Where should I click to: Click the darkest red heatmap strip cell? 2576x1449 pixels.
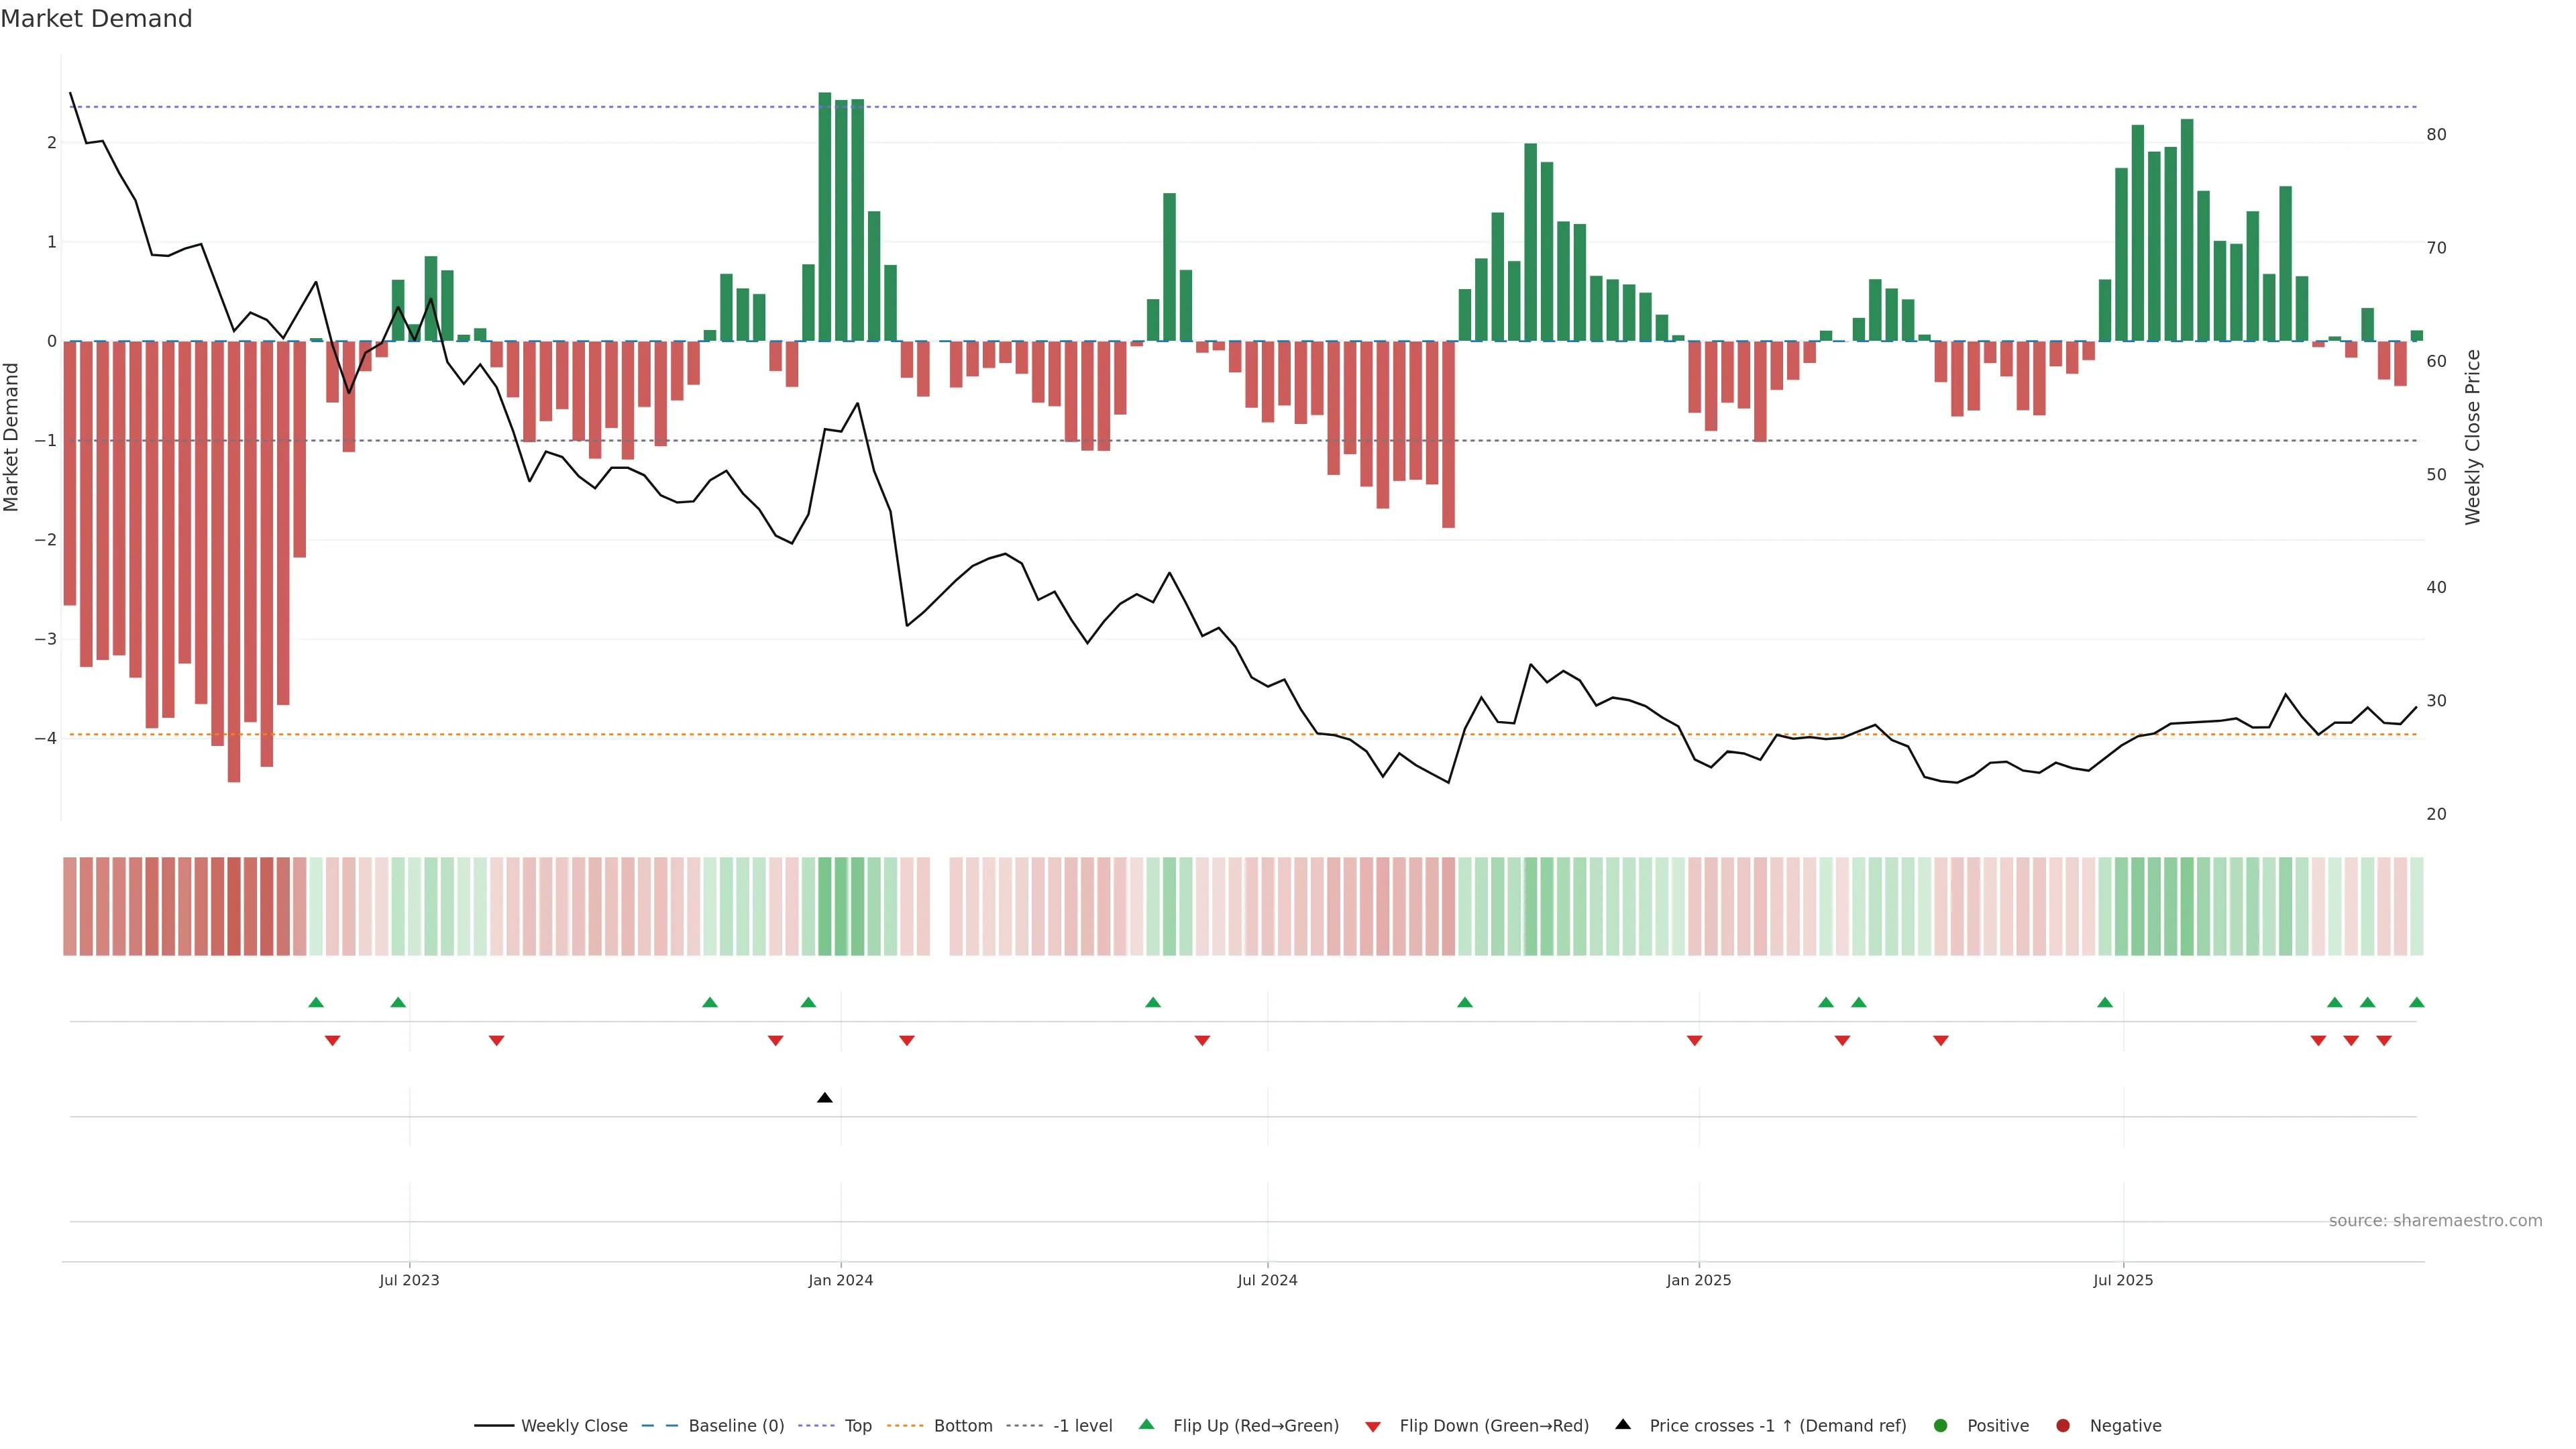(x=234, y=906)
